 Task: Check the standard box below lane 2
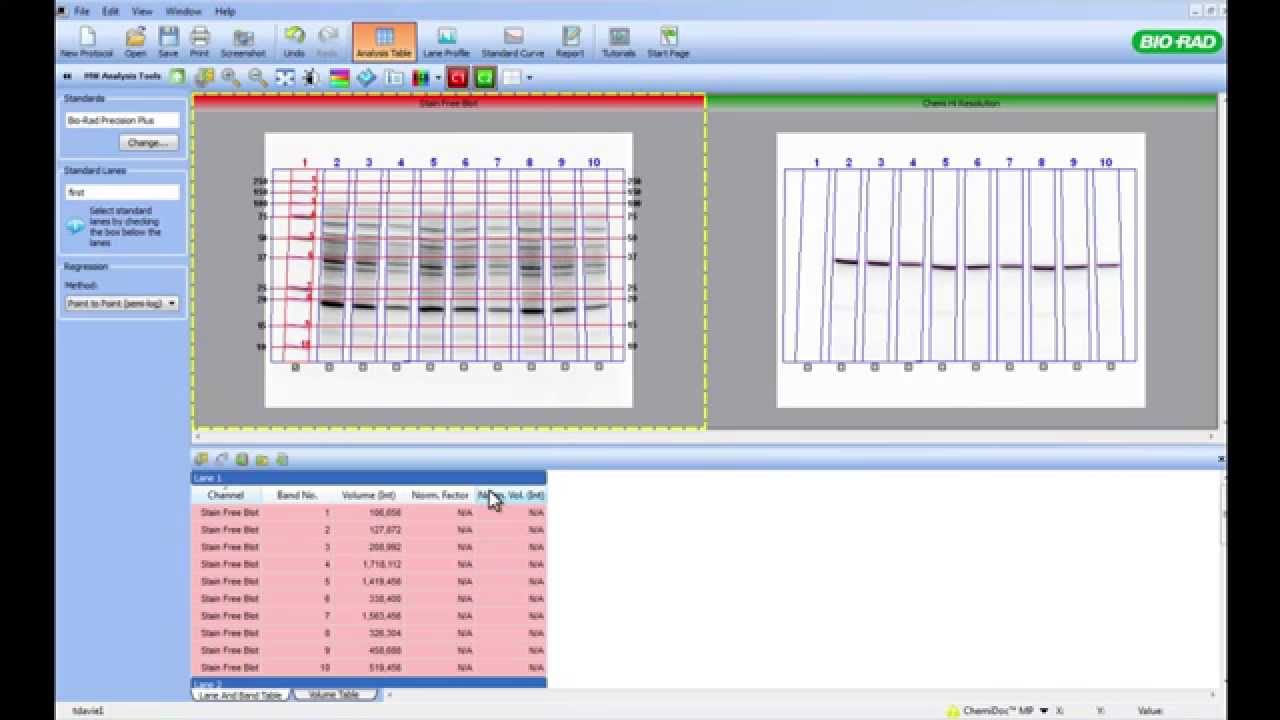tap(329, 367)
